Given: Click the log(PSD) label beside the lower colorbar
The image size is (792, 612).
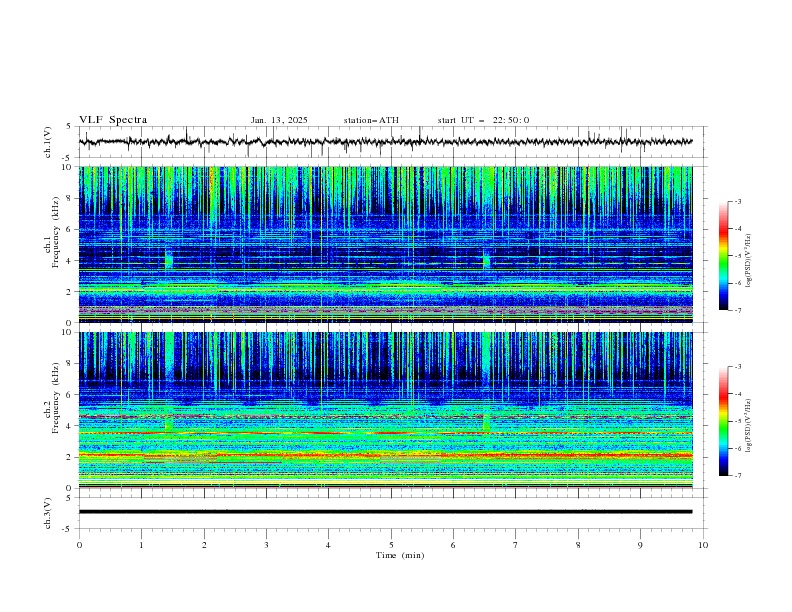Looking at the screenshot, I should [x=749, y=426].
